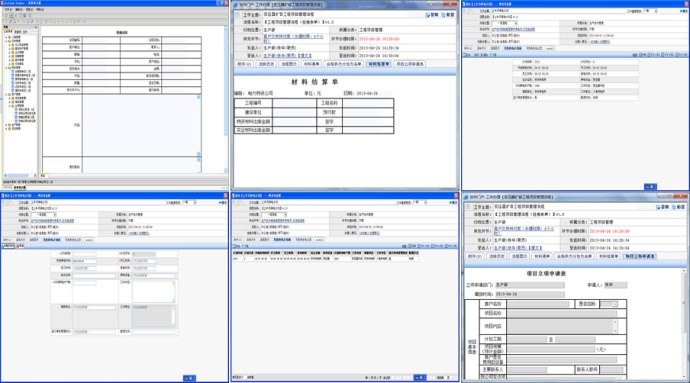Switch to 项目立项申请表 tab in 材料结算单 window
Screen dimensions: 690x383
[410, 64]
